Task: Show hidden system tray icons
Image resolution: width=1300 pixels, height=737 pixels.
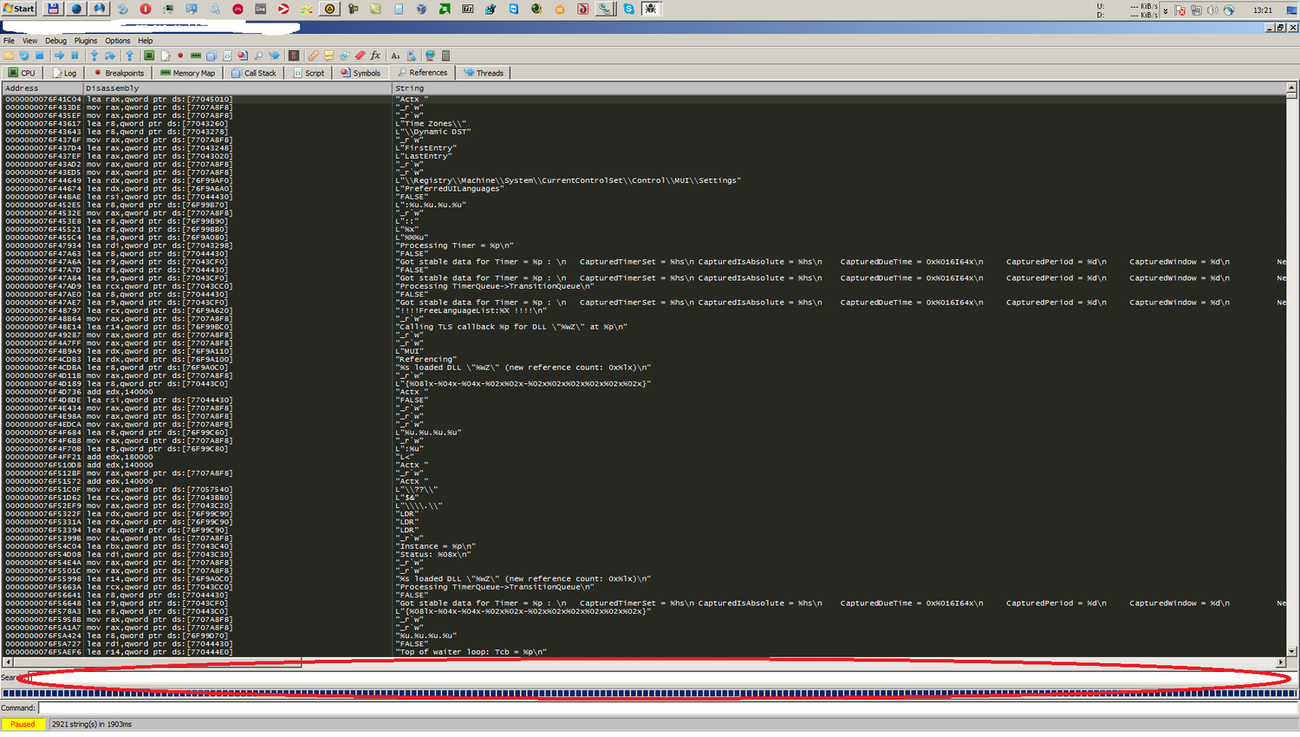Action: 1164,10
